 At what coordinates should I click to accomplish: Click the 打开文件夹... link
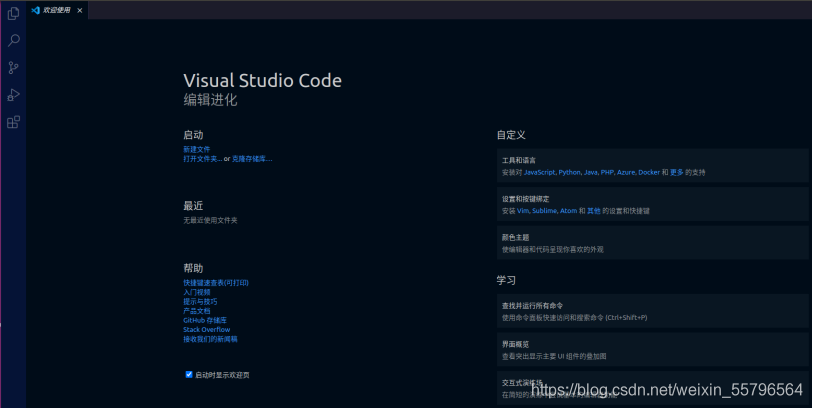click(x=202, y=159)
